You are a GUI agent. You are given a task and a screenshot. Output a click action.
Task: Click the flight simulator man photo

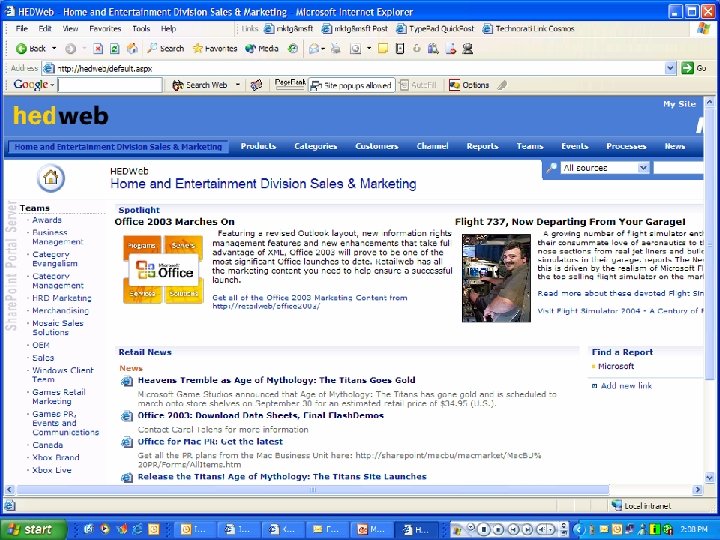coord(496,278)
